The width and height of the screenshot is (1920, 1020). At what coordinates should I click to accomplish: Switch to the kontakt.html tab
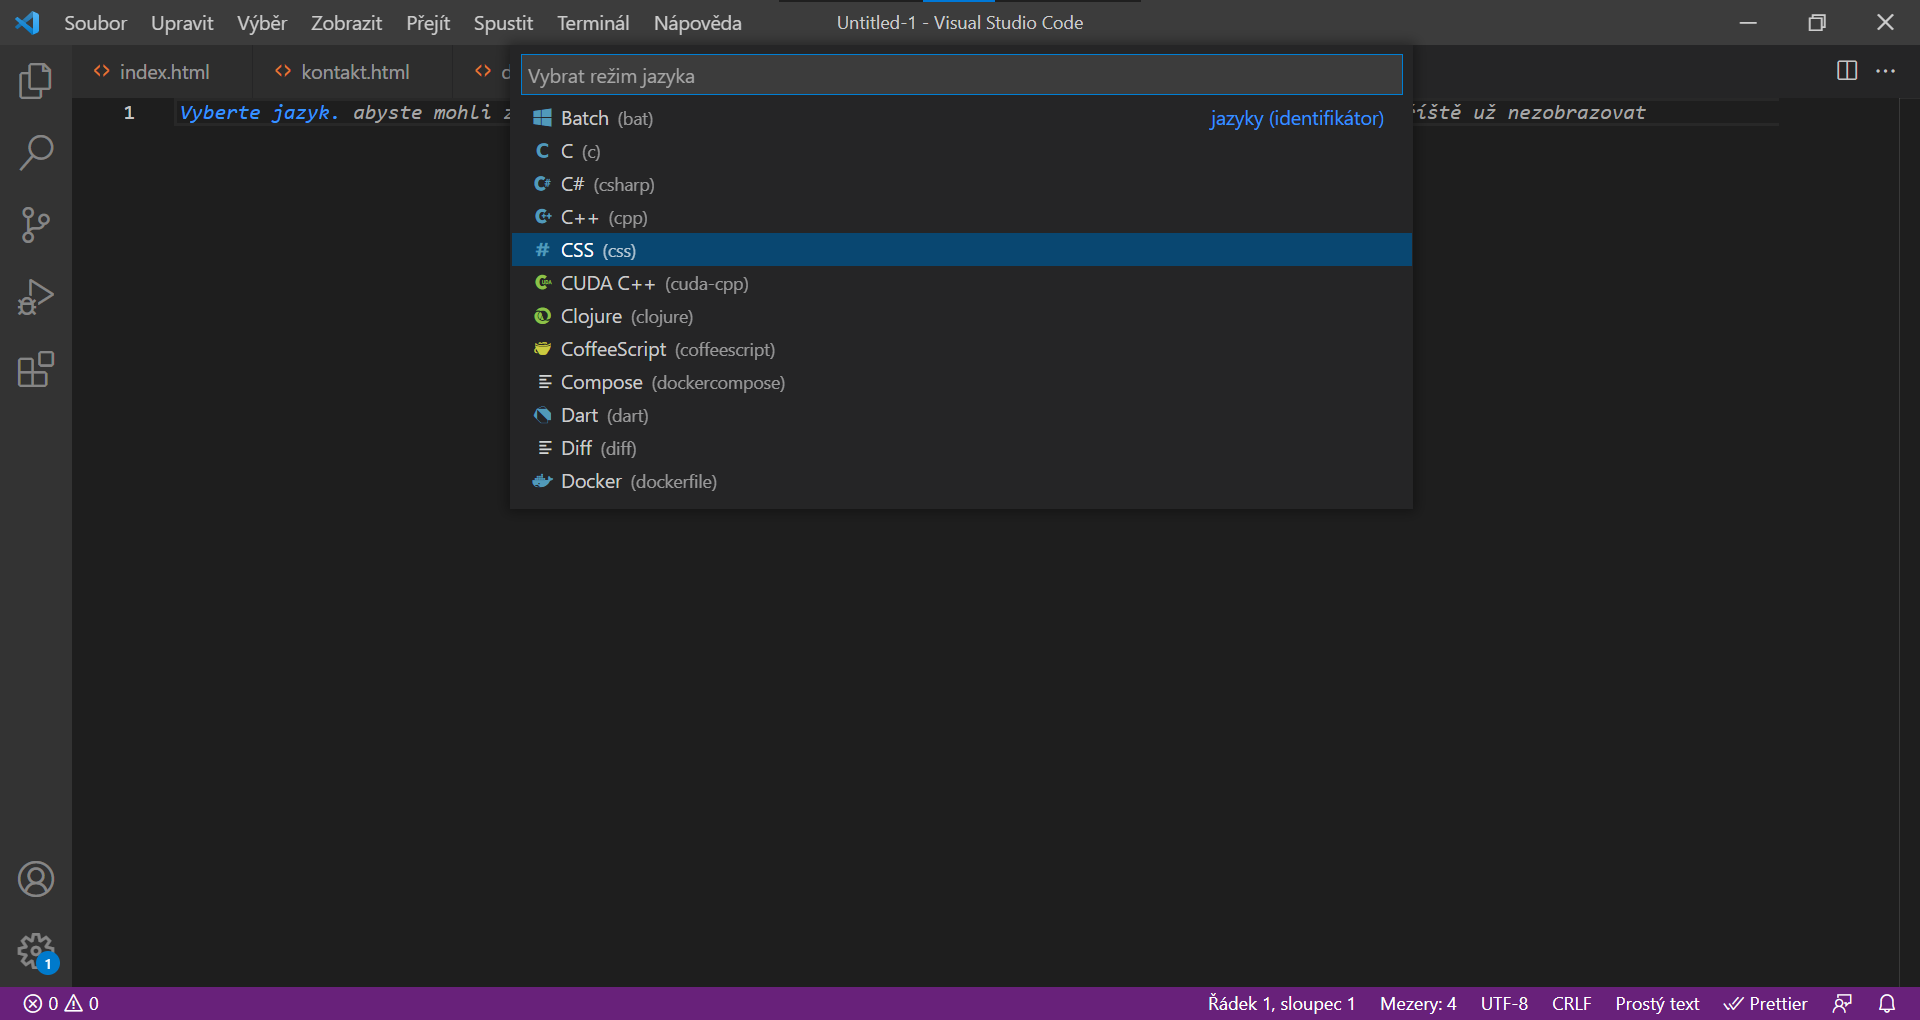[355, 72]
